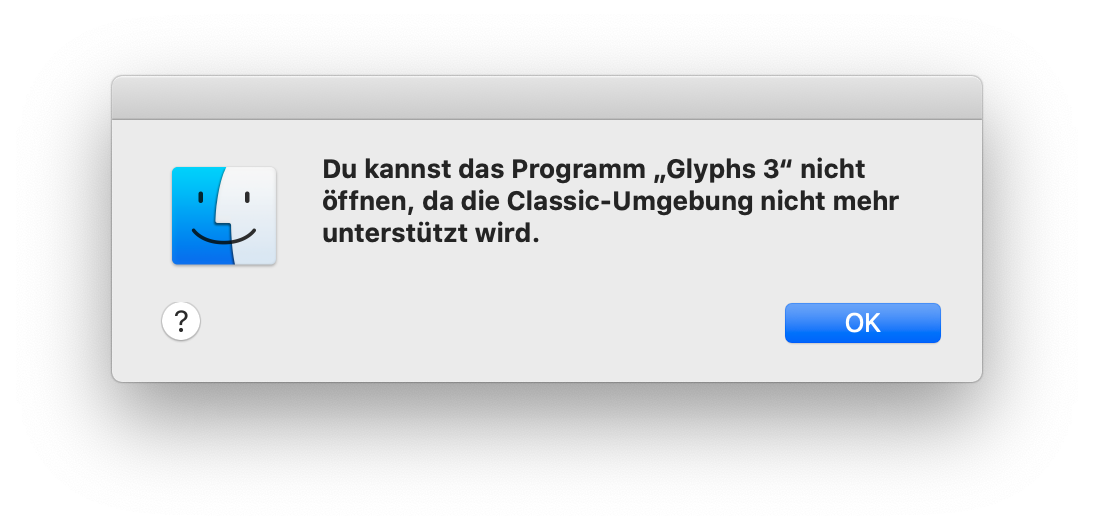
Task: Open help via the question mark button
Action: point(181,321)
